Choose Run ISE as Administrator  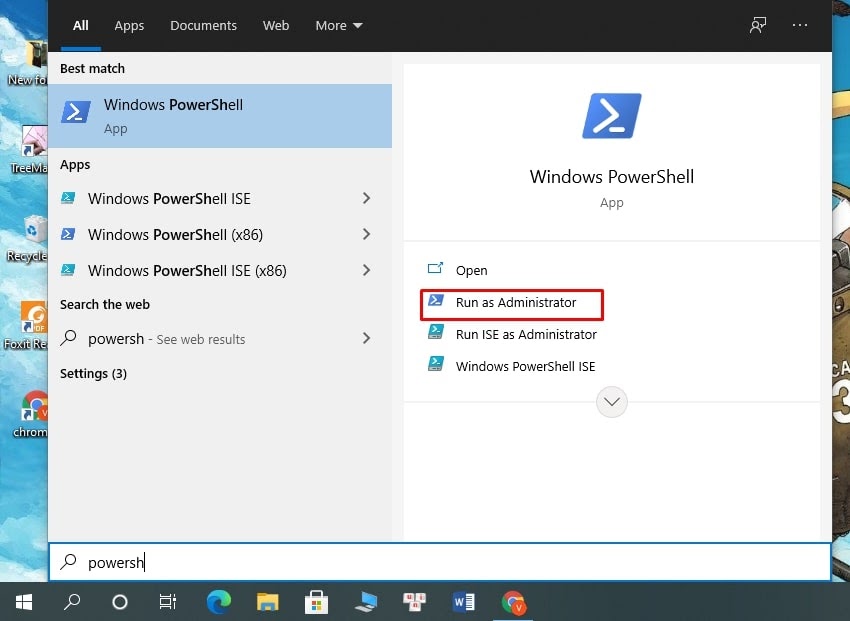pyautogui.click(x=526, y=334)
